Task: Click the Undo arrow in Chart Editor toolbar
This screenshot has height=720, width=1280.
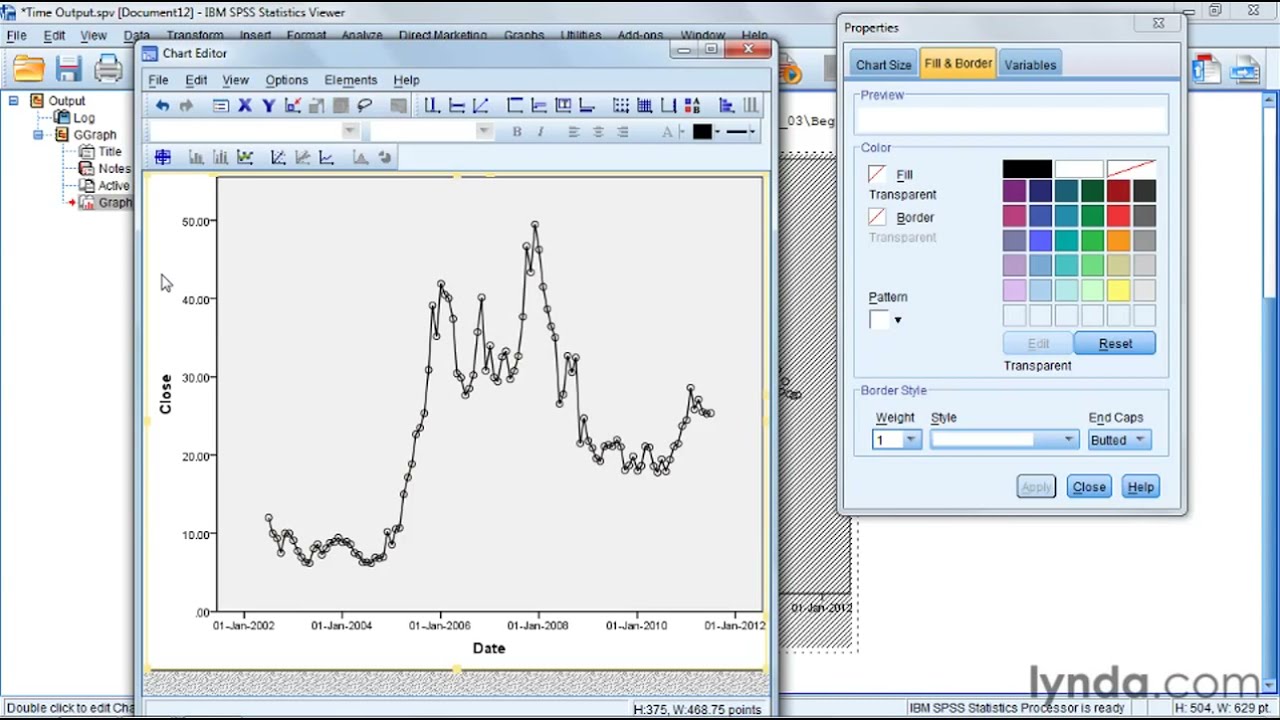Action: [162, 106]
